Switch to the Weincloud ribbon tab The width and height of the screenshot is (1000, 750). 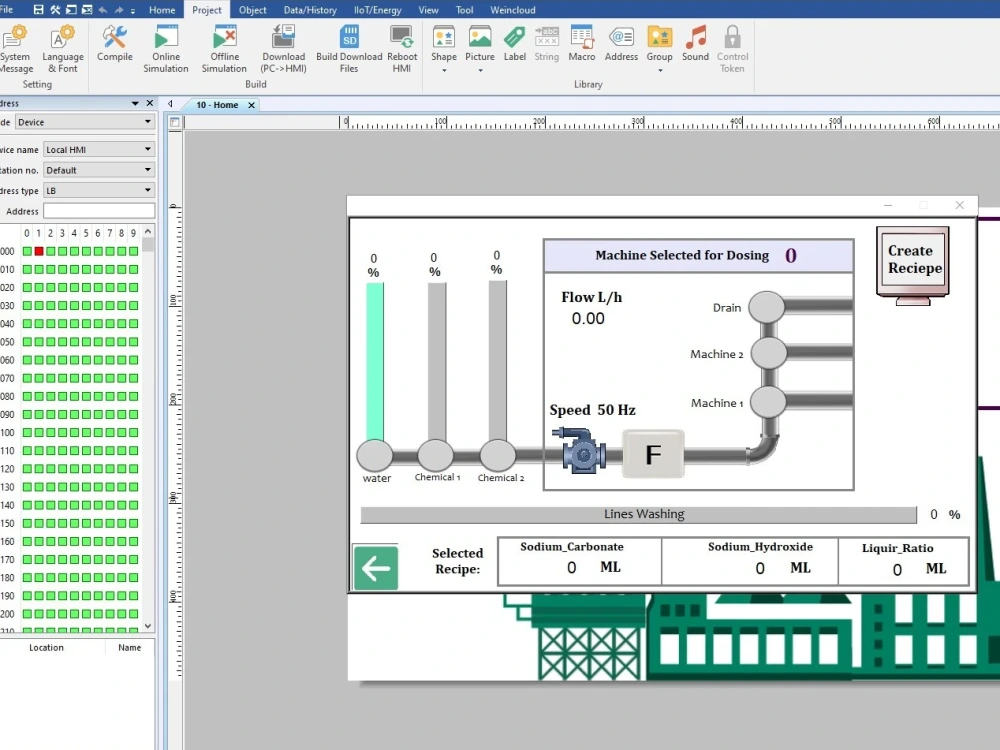pos(512,10)
